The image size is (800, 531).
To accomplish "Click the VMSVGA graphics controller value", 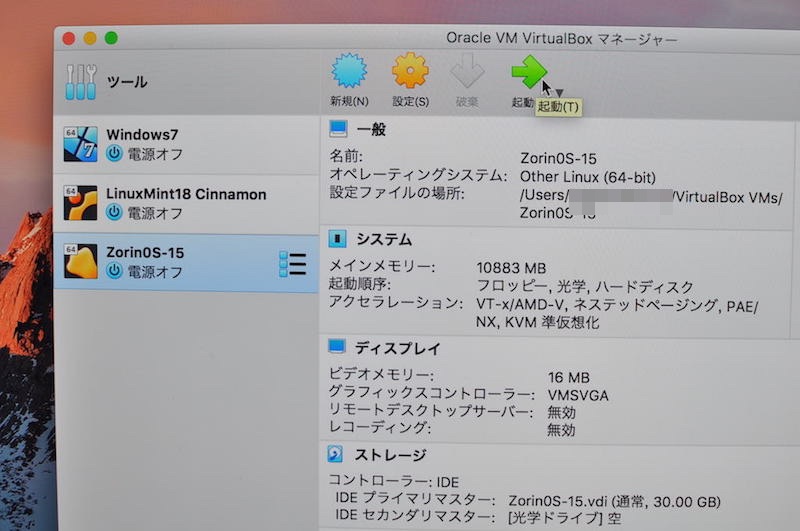I will coord(578,395).
